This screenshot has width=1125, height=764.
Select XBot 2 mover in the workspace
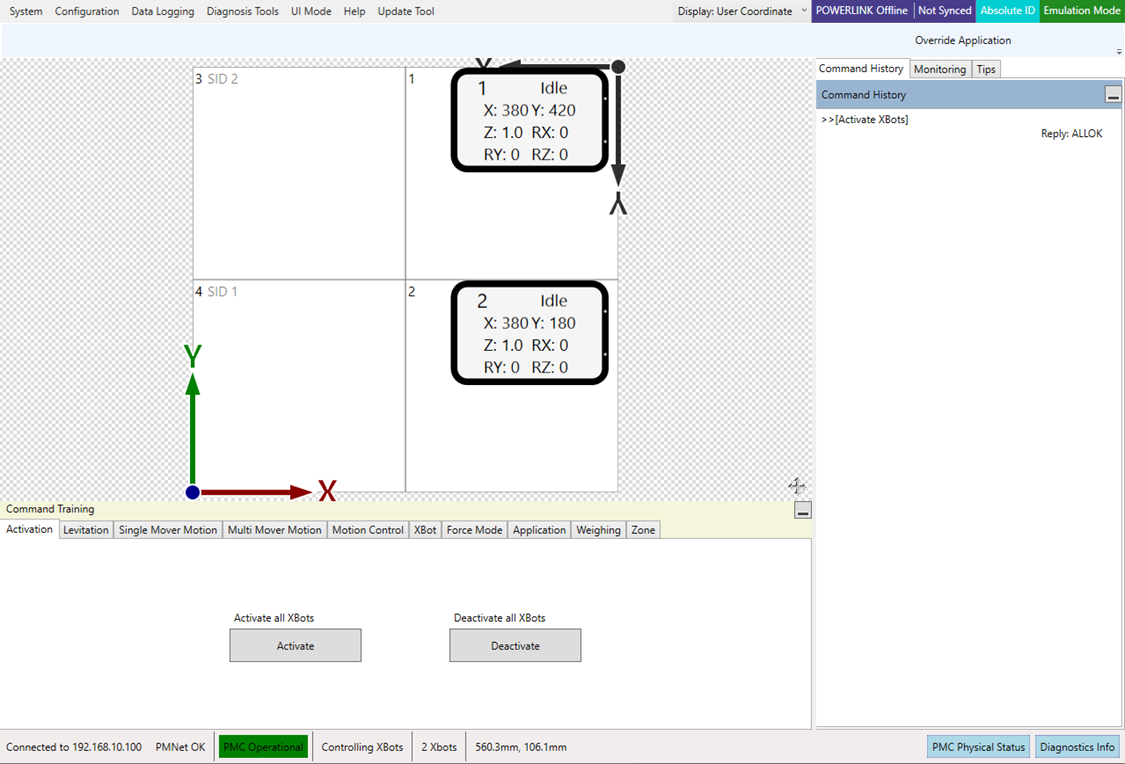[x=529, y=333]
